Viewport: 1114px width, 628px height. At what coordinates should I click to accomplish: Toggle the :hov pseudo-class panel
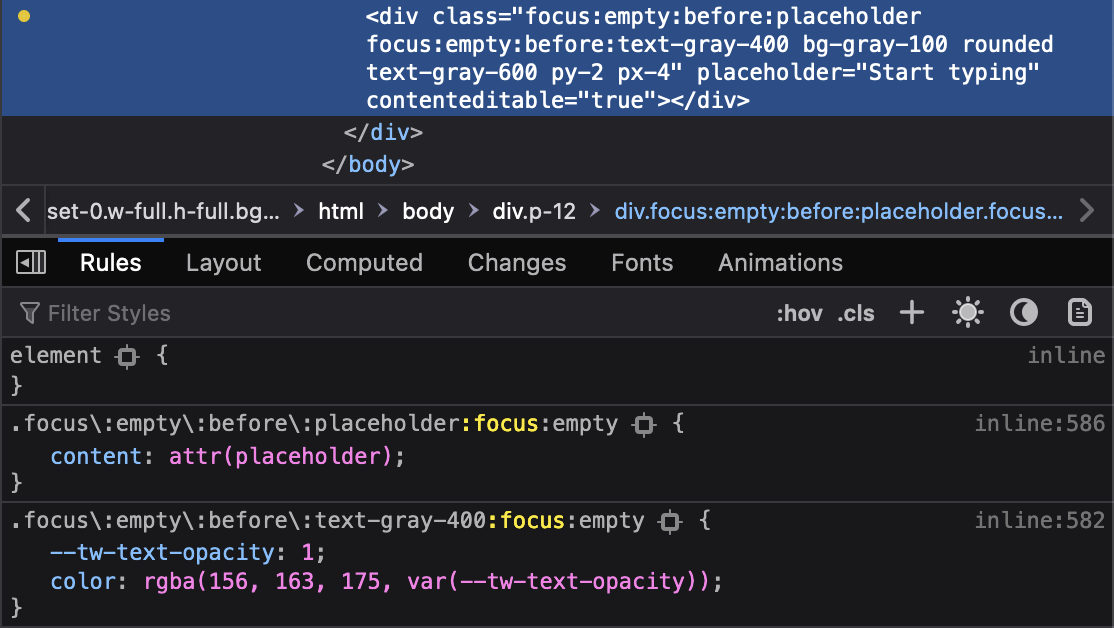point(800,313)
